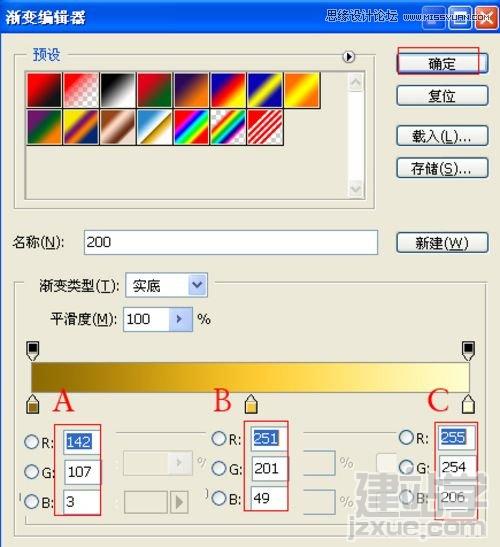Click the R field showing 255
The width and height of the screenshot is (500, 547).
[x=456, y=437]
